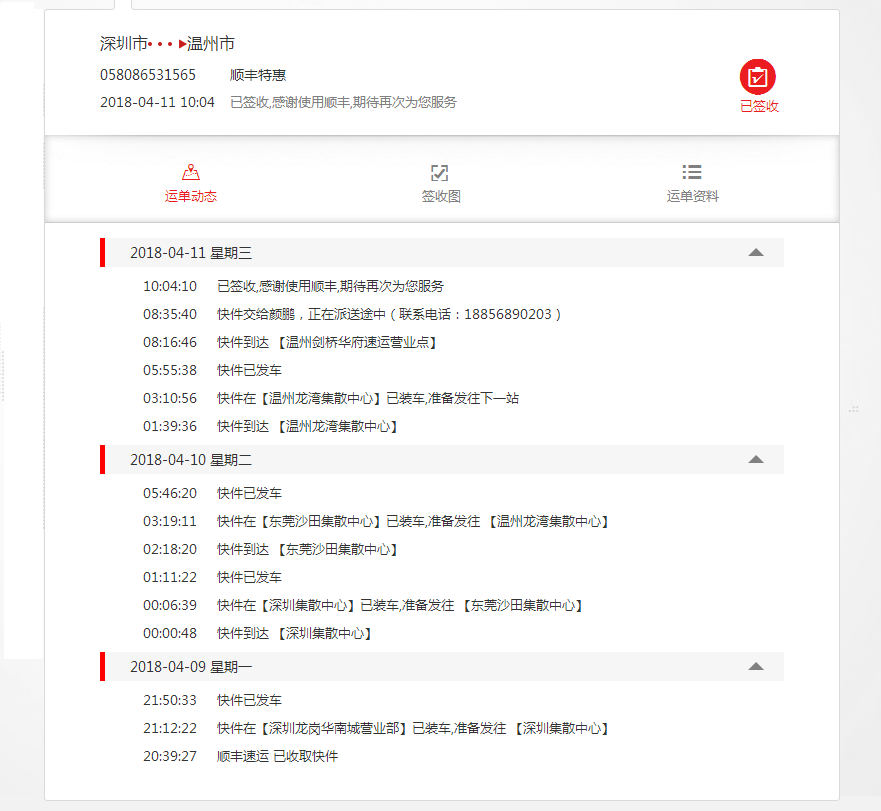Click header message 已签收,感谢使用顺丰
The image size is (881, 811).
[x=343, y=102]
